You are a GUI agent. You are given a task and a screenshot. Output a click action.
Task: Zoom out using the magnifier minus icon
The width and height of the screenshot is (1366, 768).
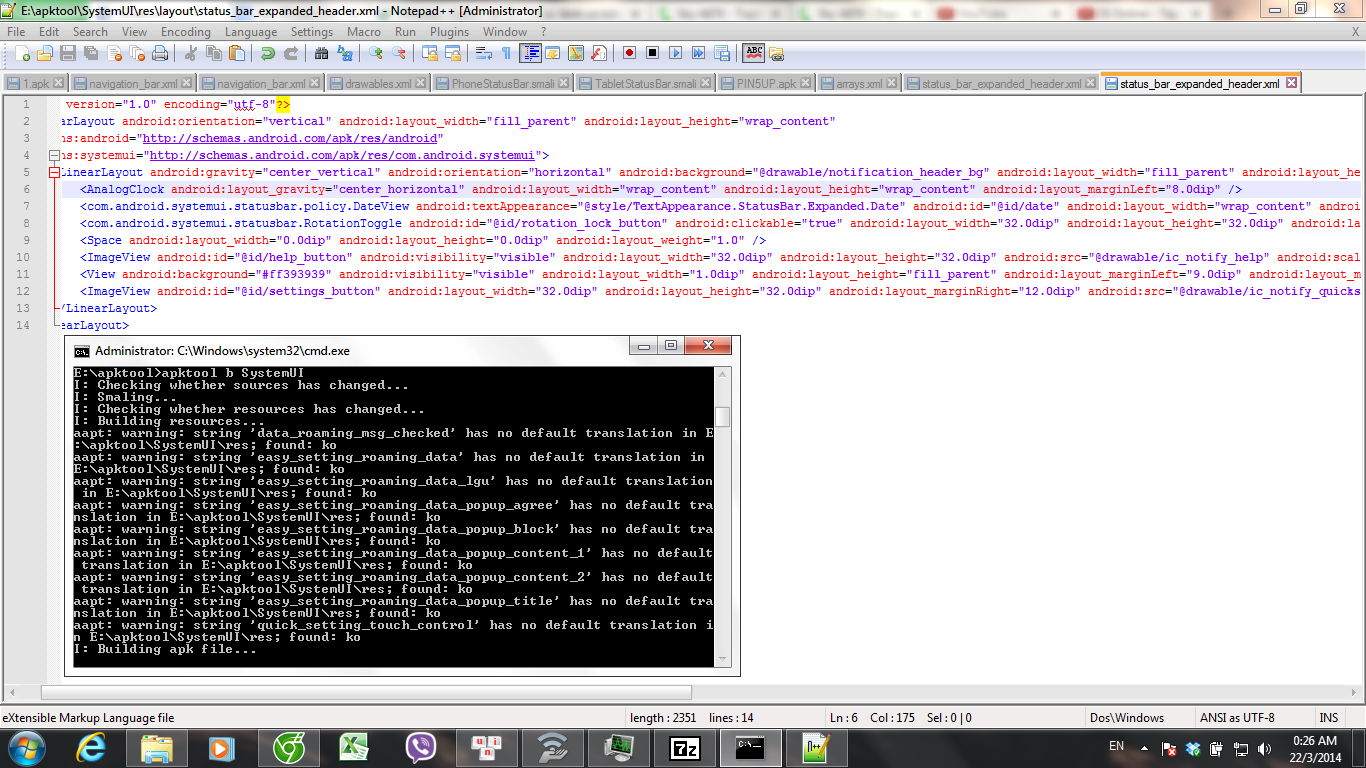pos(399,53)
